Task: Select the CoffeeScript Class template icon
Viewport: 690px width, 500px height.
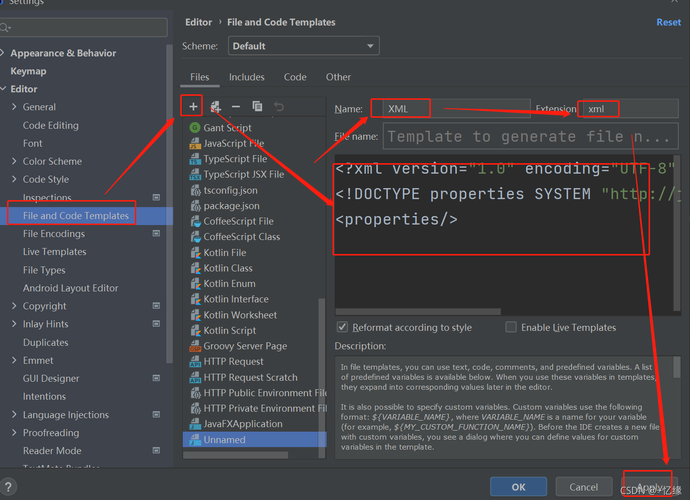Action: 195,237
